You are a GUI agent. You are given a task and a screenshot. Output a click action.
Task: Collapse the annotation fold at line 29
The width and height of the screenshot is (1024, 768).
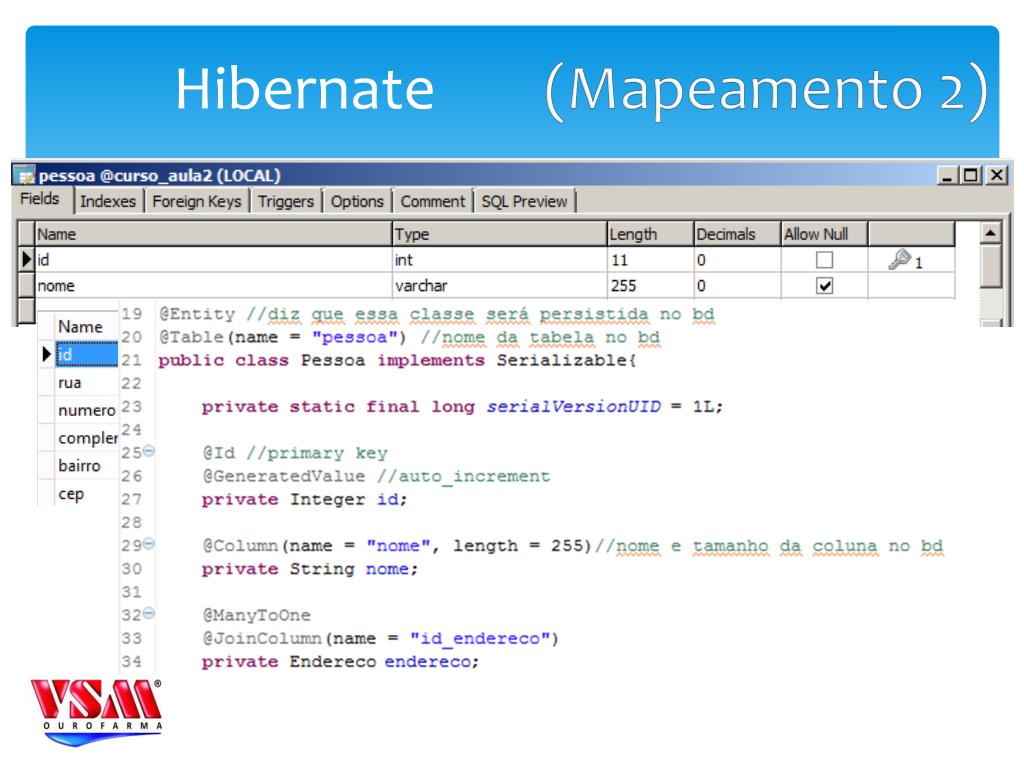(x=149, y=543)
